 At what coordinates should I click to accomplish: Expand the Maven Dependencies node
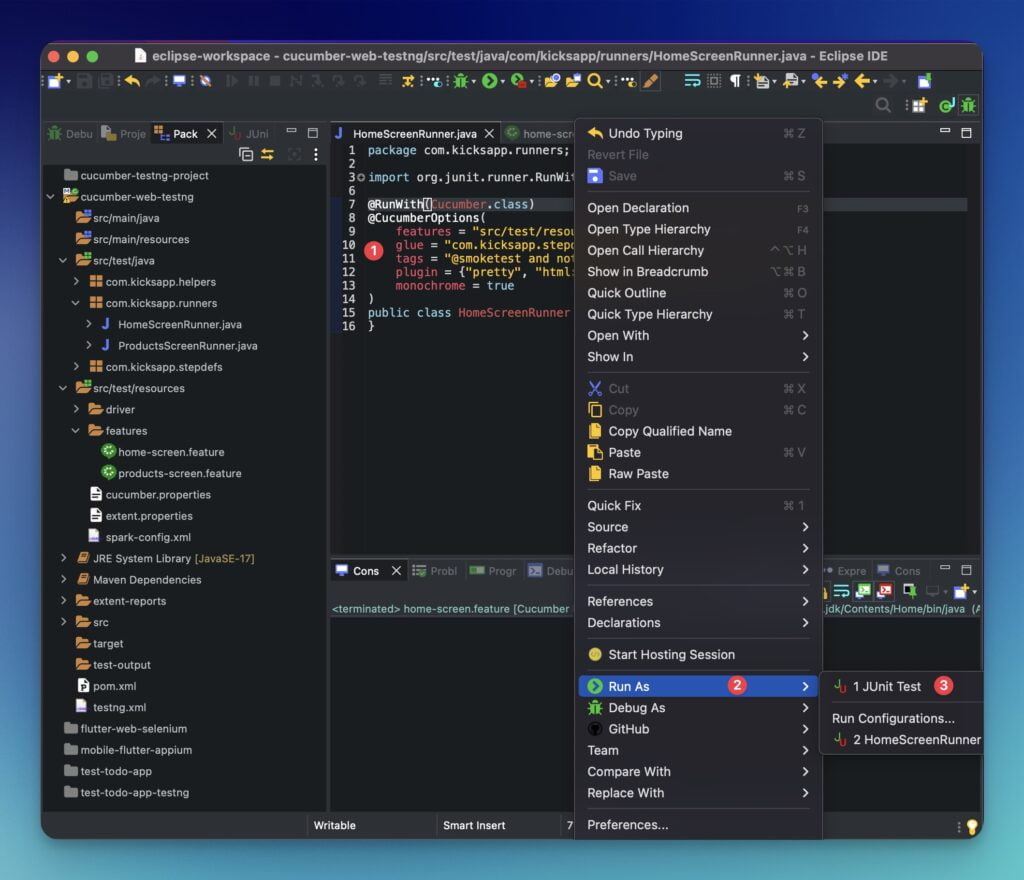[x=63, y=580]
